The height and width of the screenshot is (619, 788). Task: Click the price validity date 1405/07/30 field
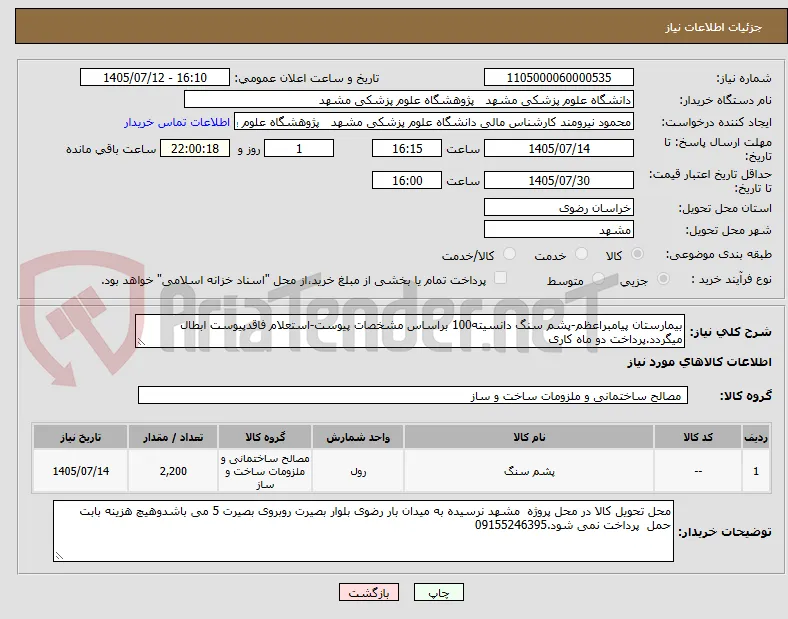point(558,180)
